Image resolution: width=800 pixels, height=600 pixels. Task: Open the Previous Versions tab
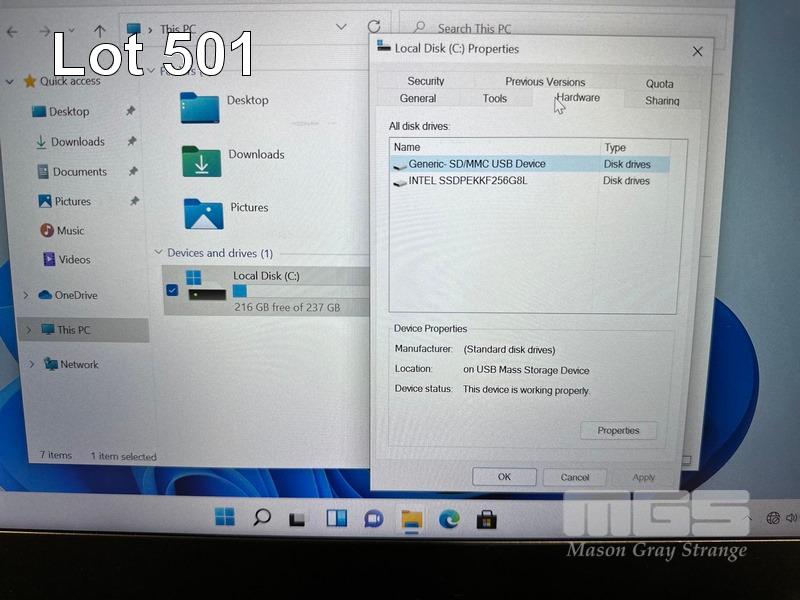545,82
